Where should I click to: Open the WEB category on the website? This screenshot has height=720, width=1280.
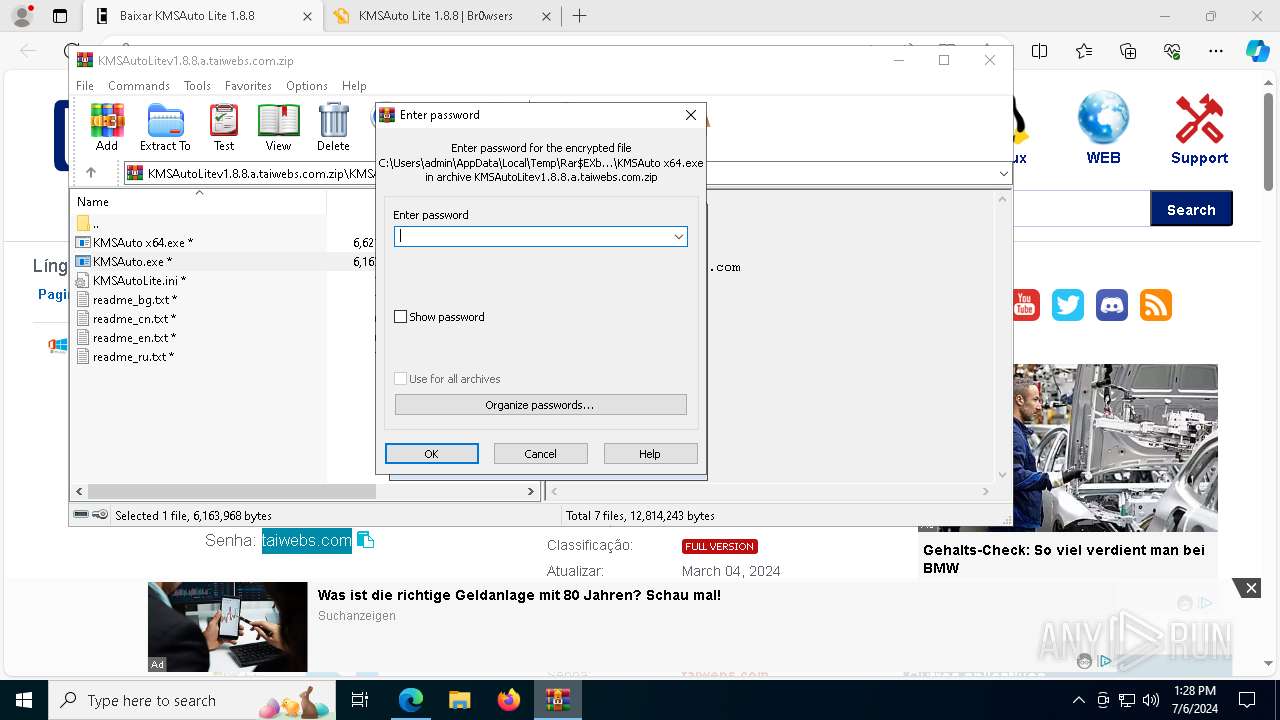tap(1103, 128)
